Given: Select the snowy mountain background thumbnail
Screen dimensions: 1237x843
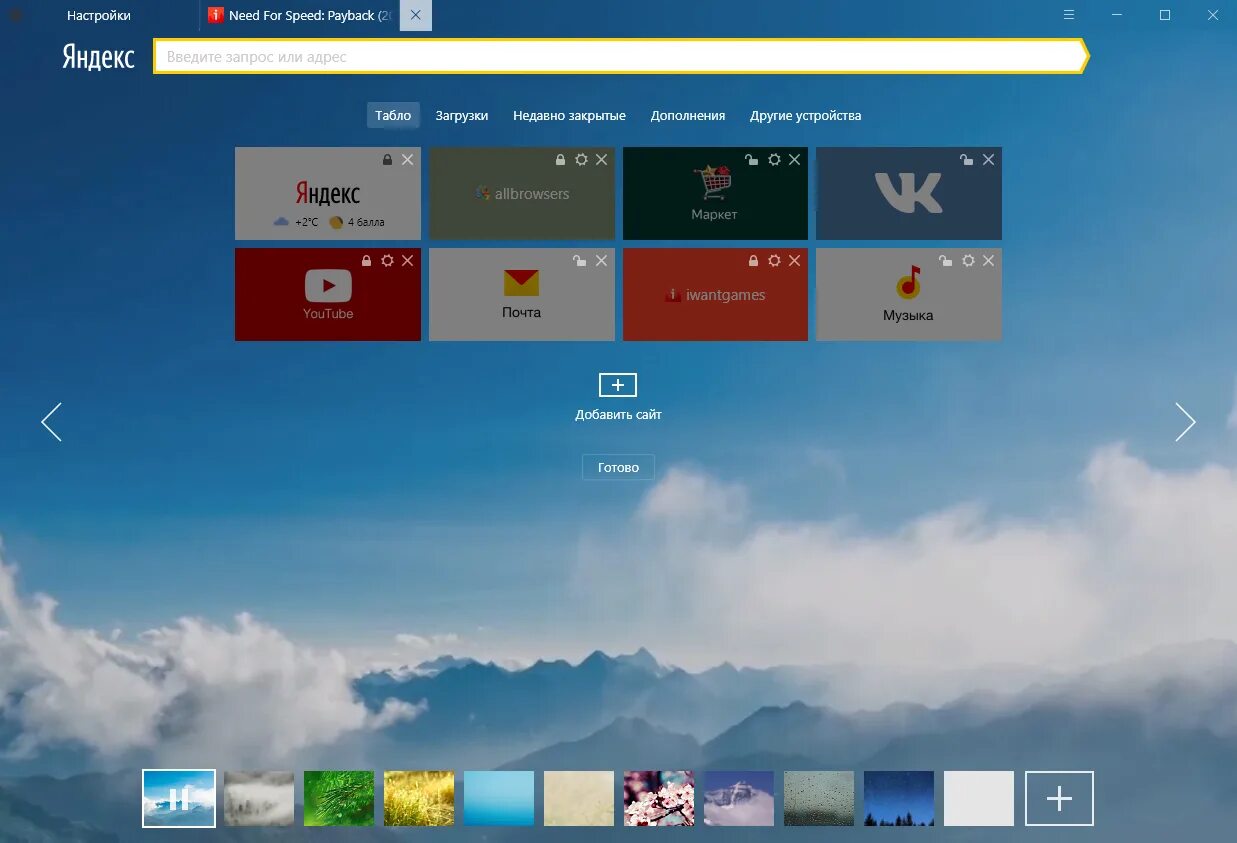Looking at the screenshot, I should click(739, 798).
